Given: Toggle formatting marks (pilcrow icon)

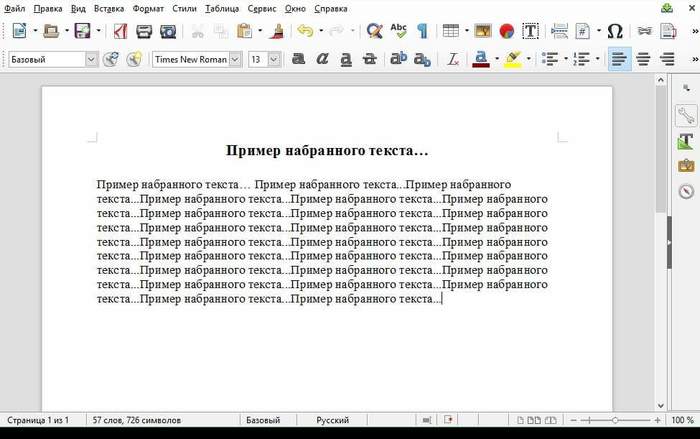Looking at the screenshot, I should tap(422, 32).
